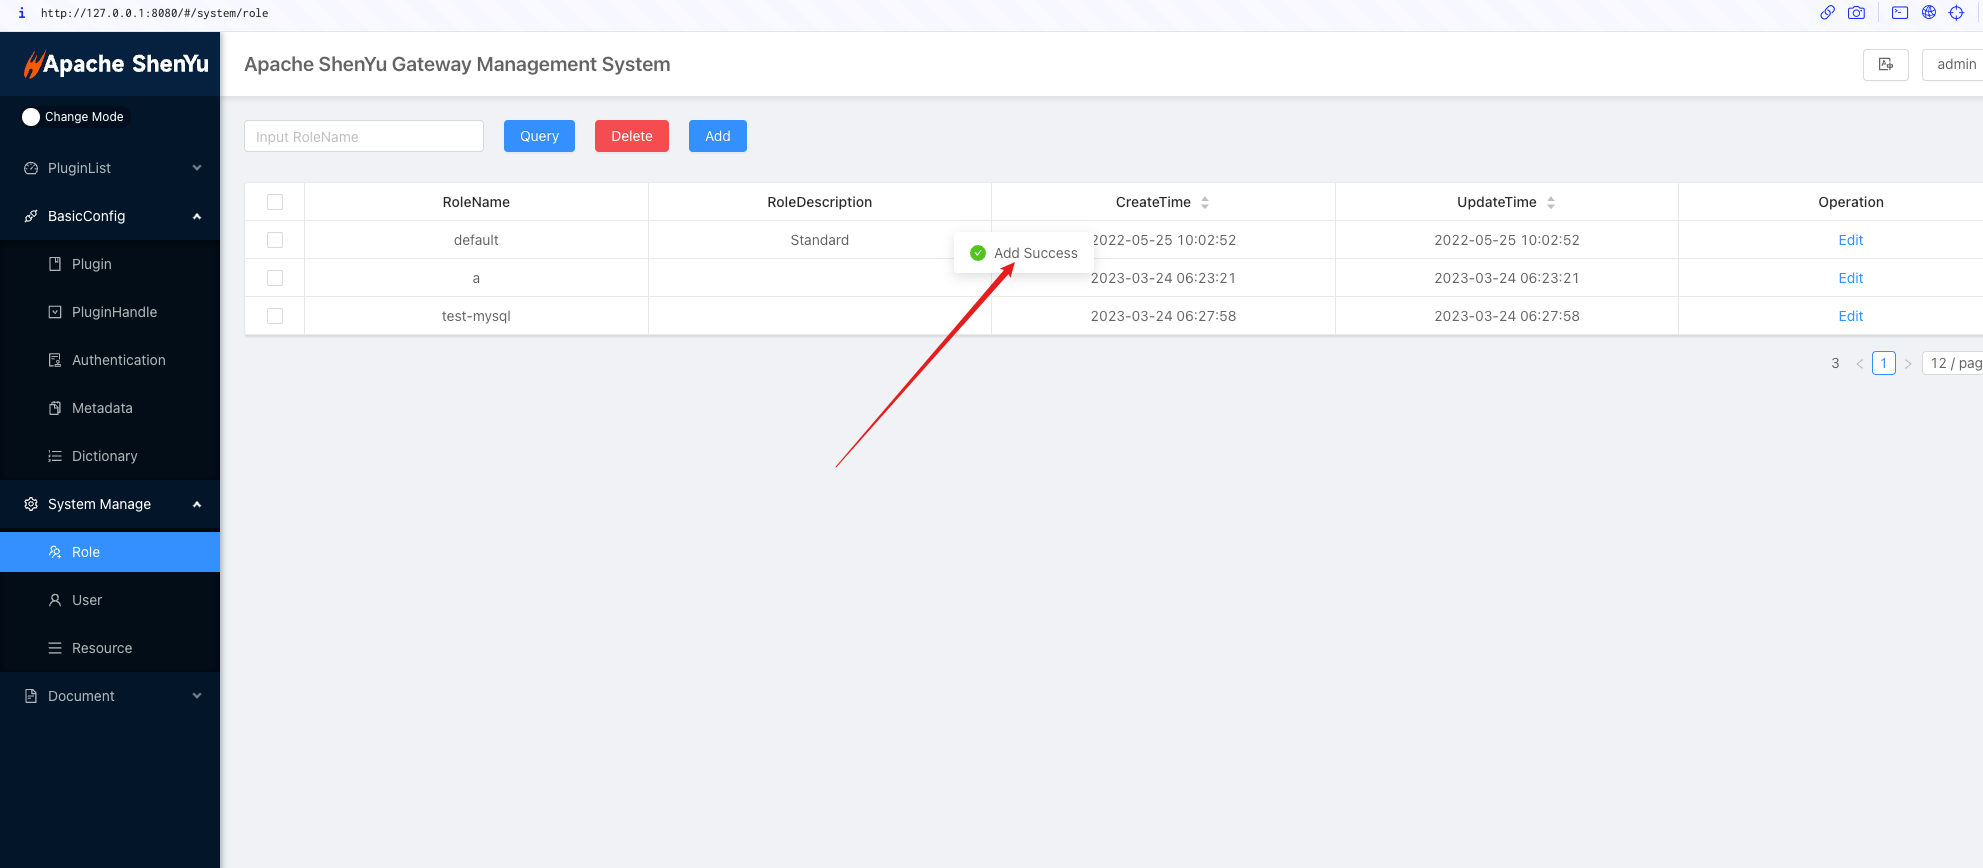Click the Document file icon
1983x868 pixels.
coord(31,696)
